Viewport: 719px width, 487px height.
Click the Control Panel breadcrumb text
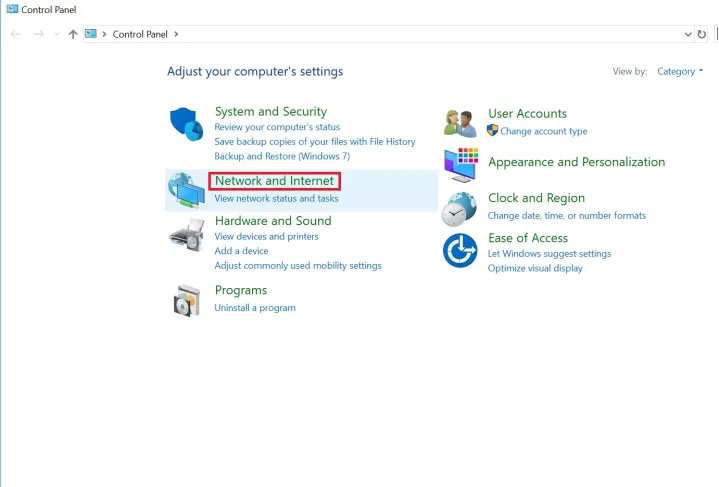click(x=140, y=34)
